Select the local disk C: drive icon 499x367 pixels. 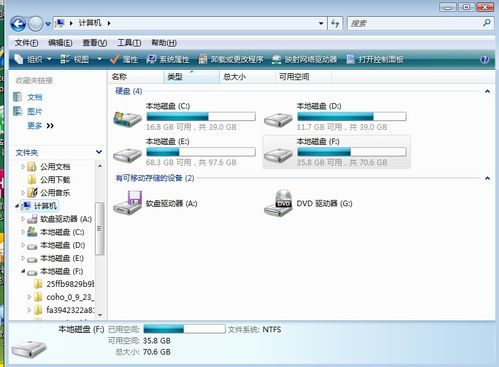pos(127,118)
